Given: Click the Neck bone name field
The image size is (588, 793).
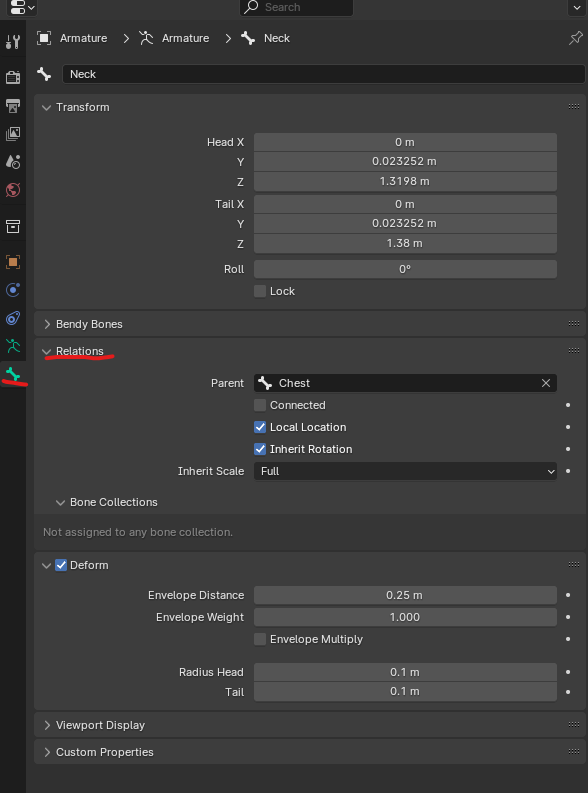Looking at the screenshot, I should pos(324,74).
